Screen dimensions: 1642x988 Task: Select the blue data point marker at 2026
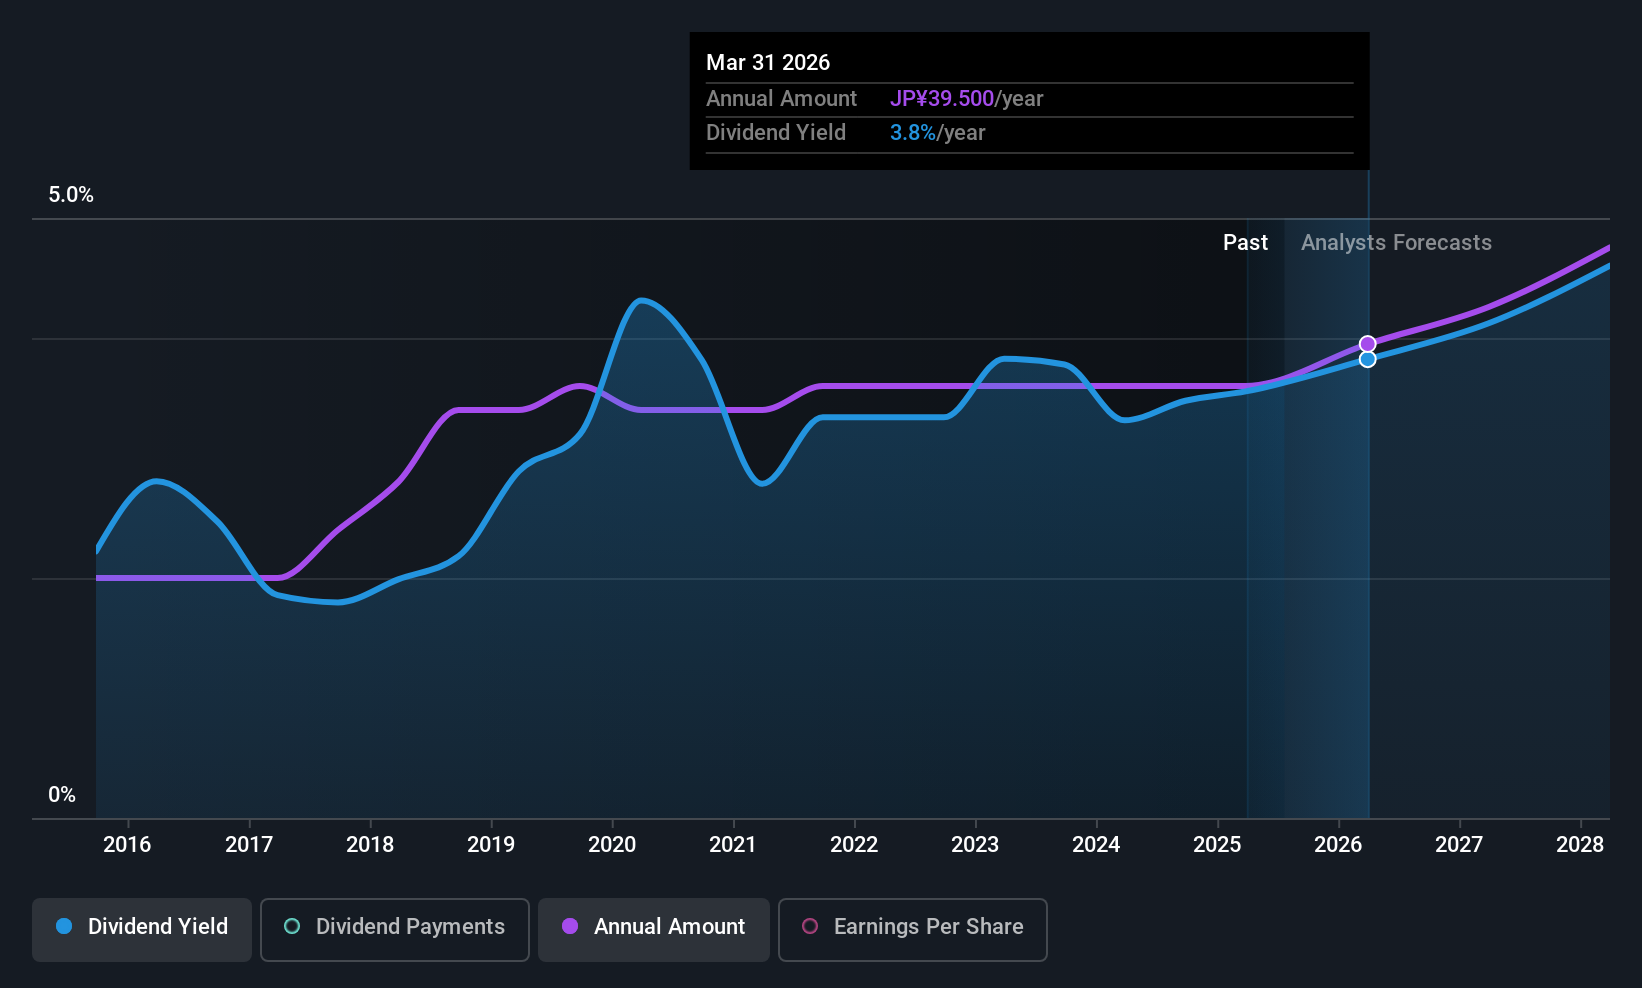[1368, 359]
